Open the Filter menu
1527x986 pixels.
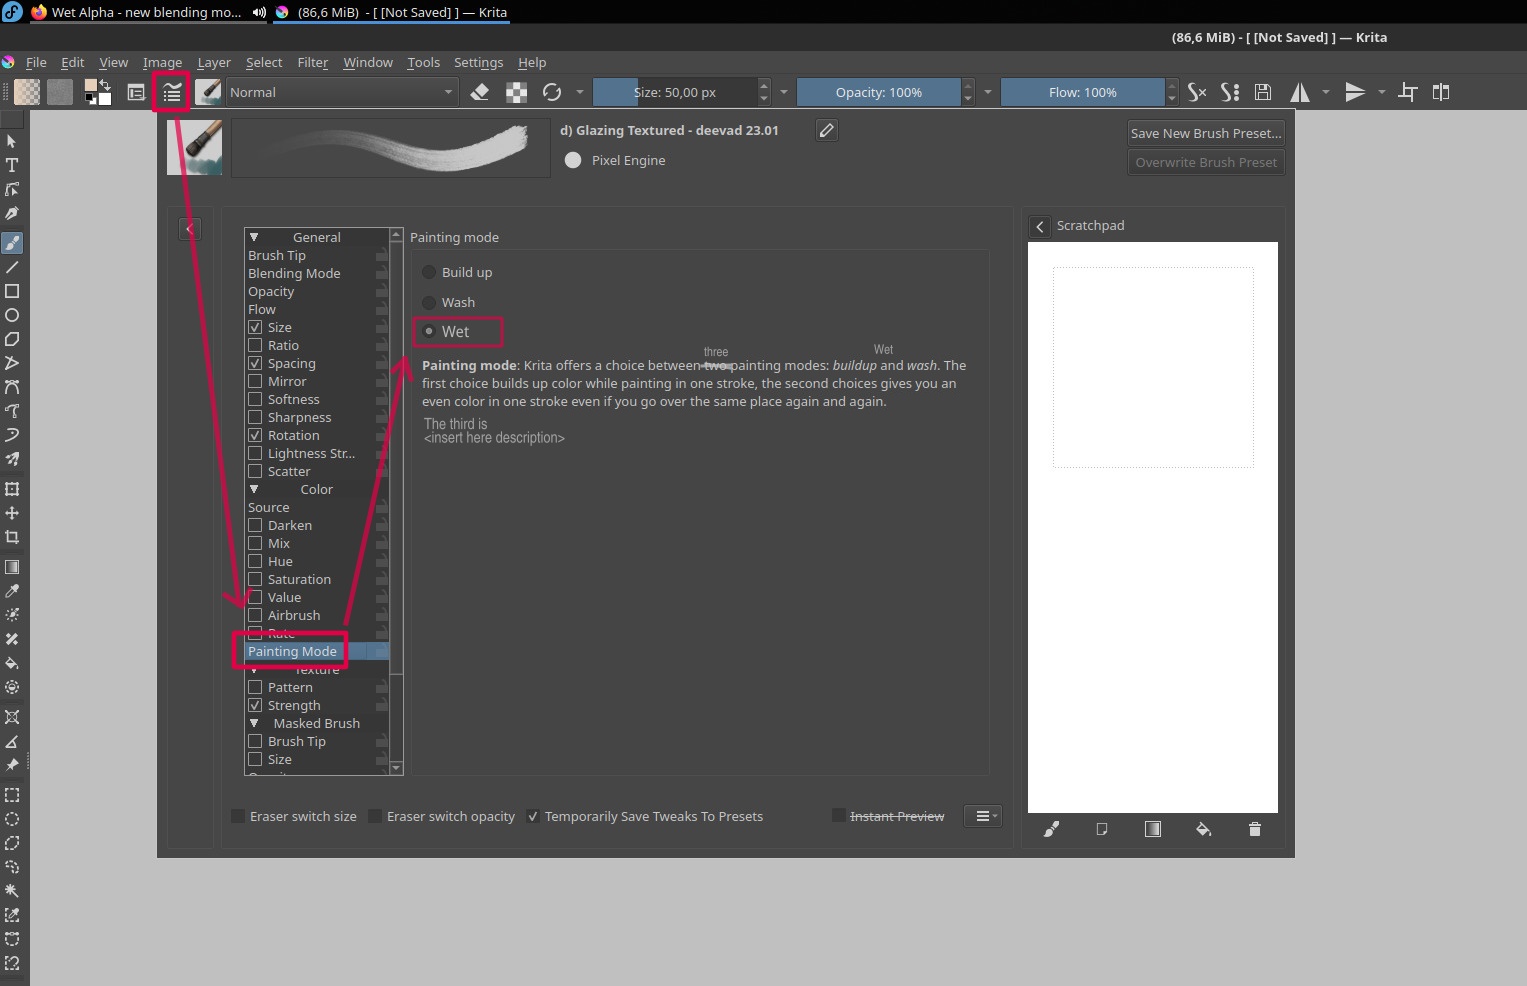(312, 62)
